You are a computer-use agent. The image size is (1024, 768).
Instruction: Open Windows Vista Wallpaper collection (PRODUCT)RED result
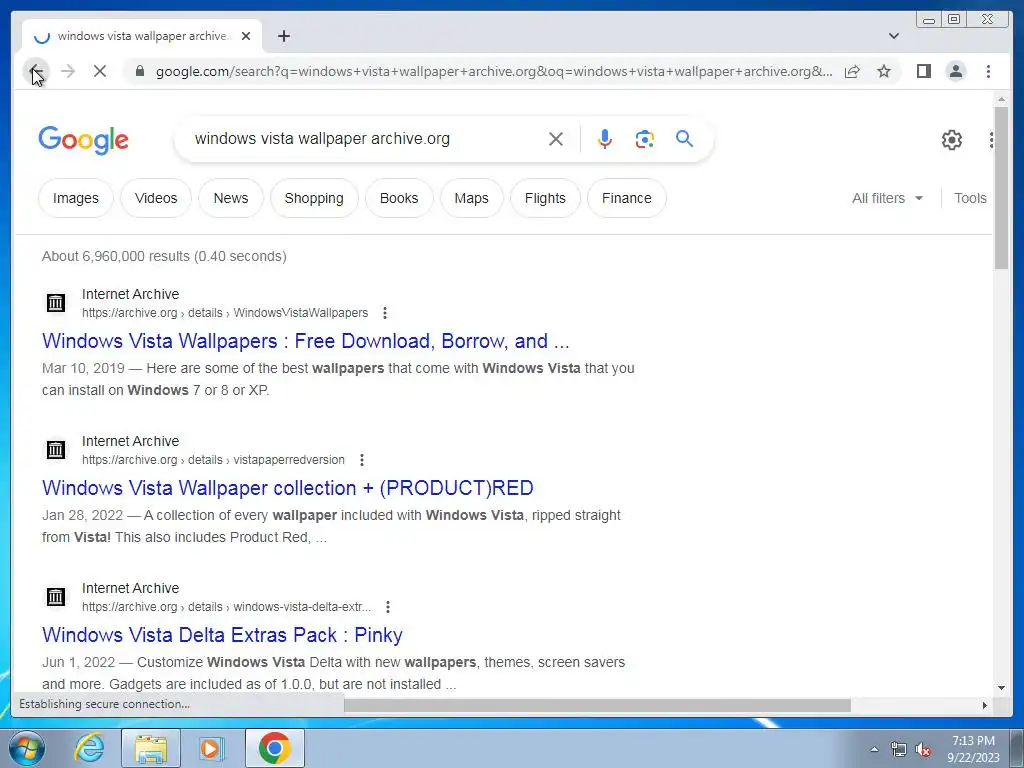(x=288, y=488)
